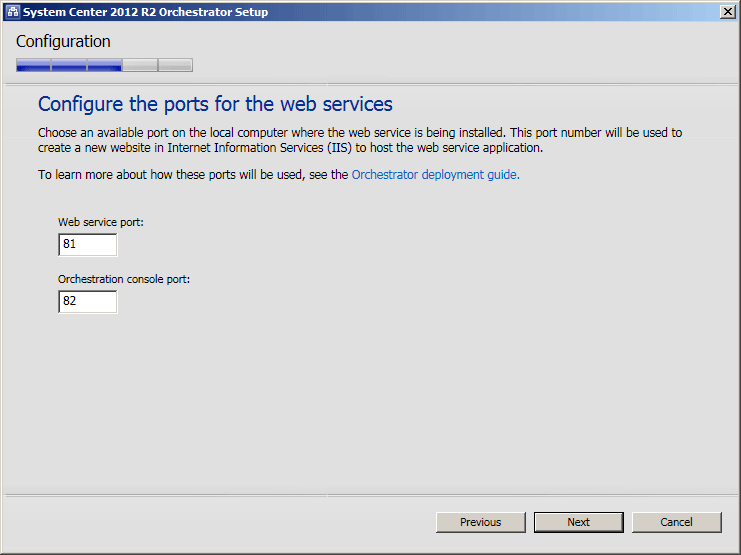Click the Orchestration console port label
This screenshot has width=741, height=555.
pos(124,279)
